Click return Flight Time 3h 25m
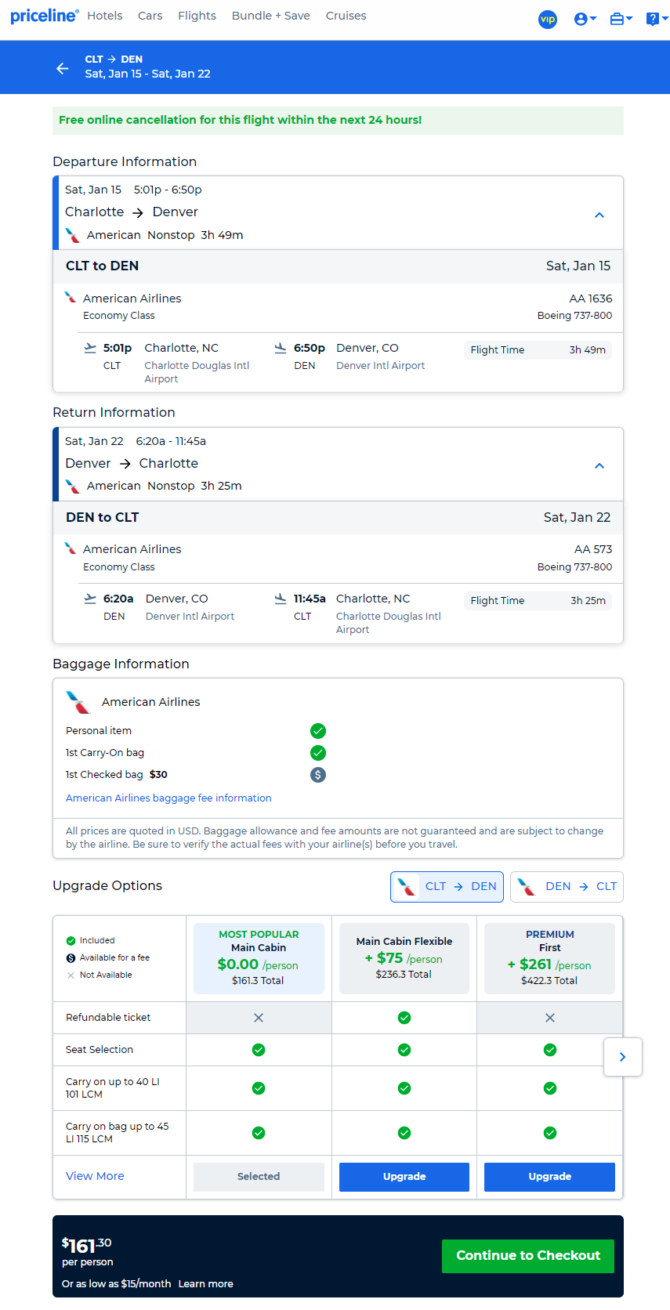 (x=538, y=601)
